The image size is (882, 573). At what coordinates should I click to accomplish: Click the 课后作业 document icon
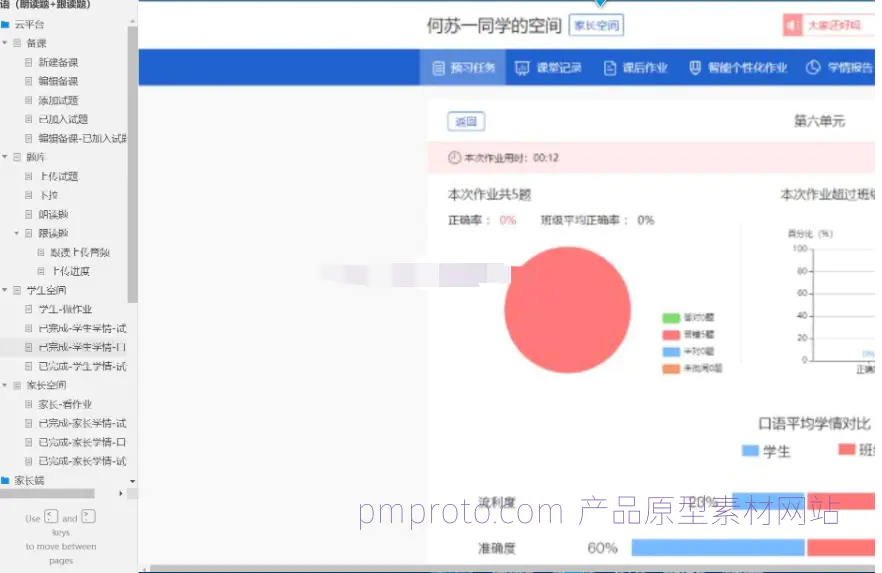(610, 68)
